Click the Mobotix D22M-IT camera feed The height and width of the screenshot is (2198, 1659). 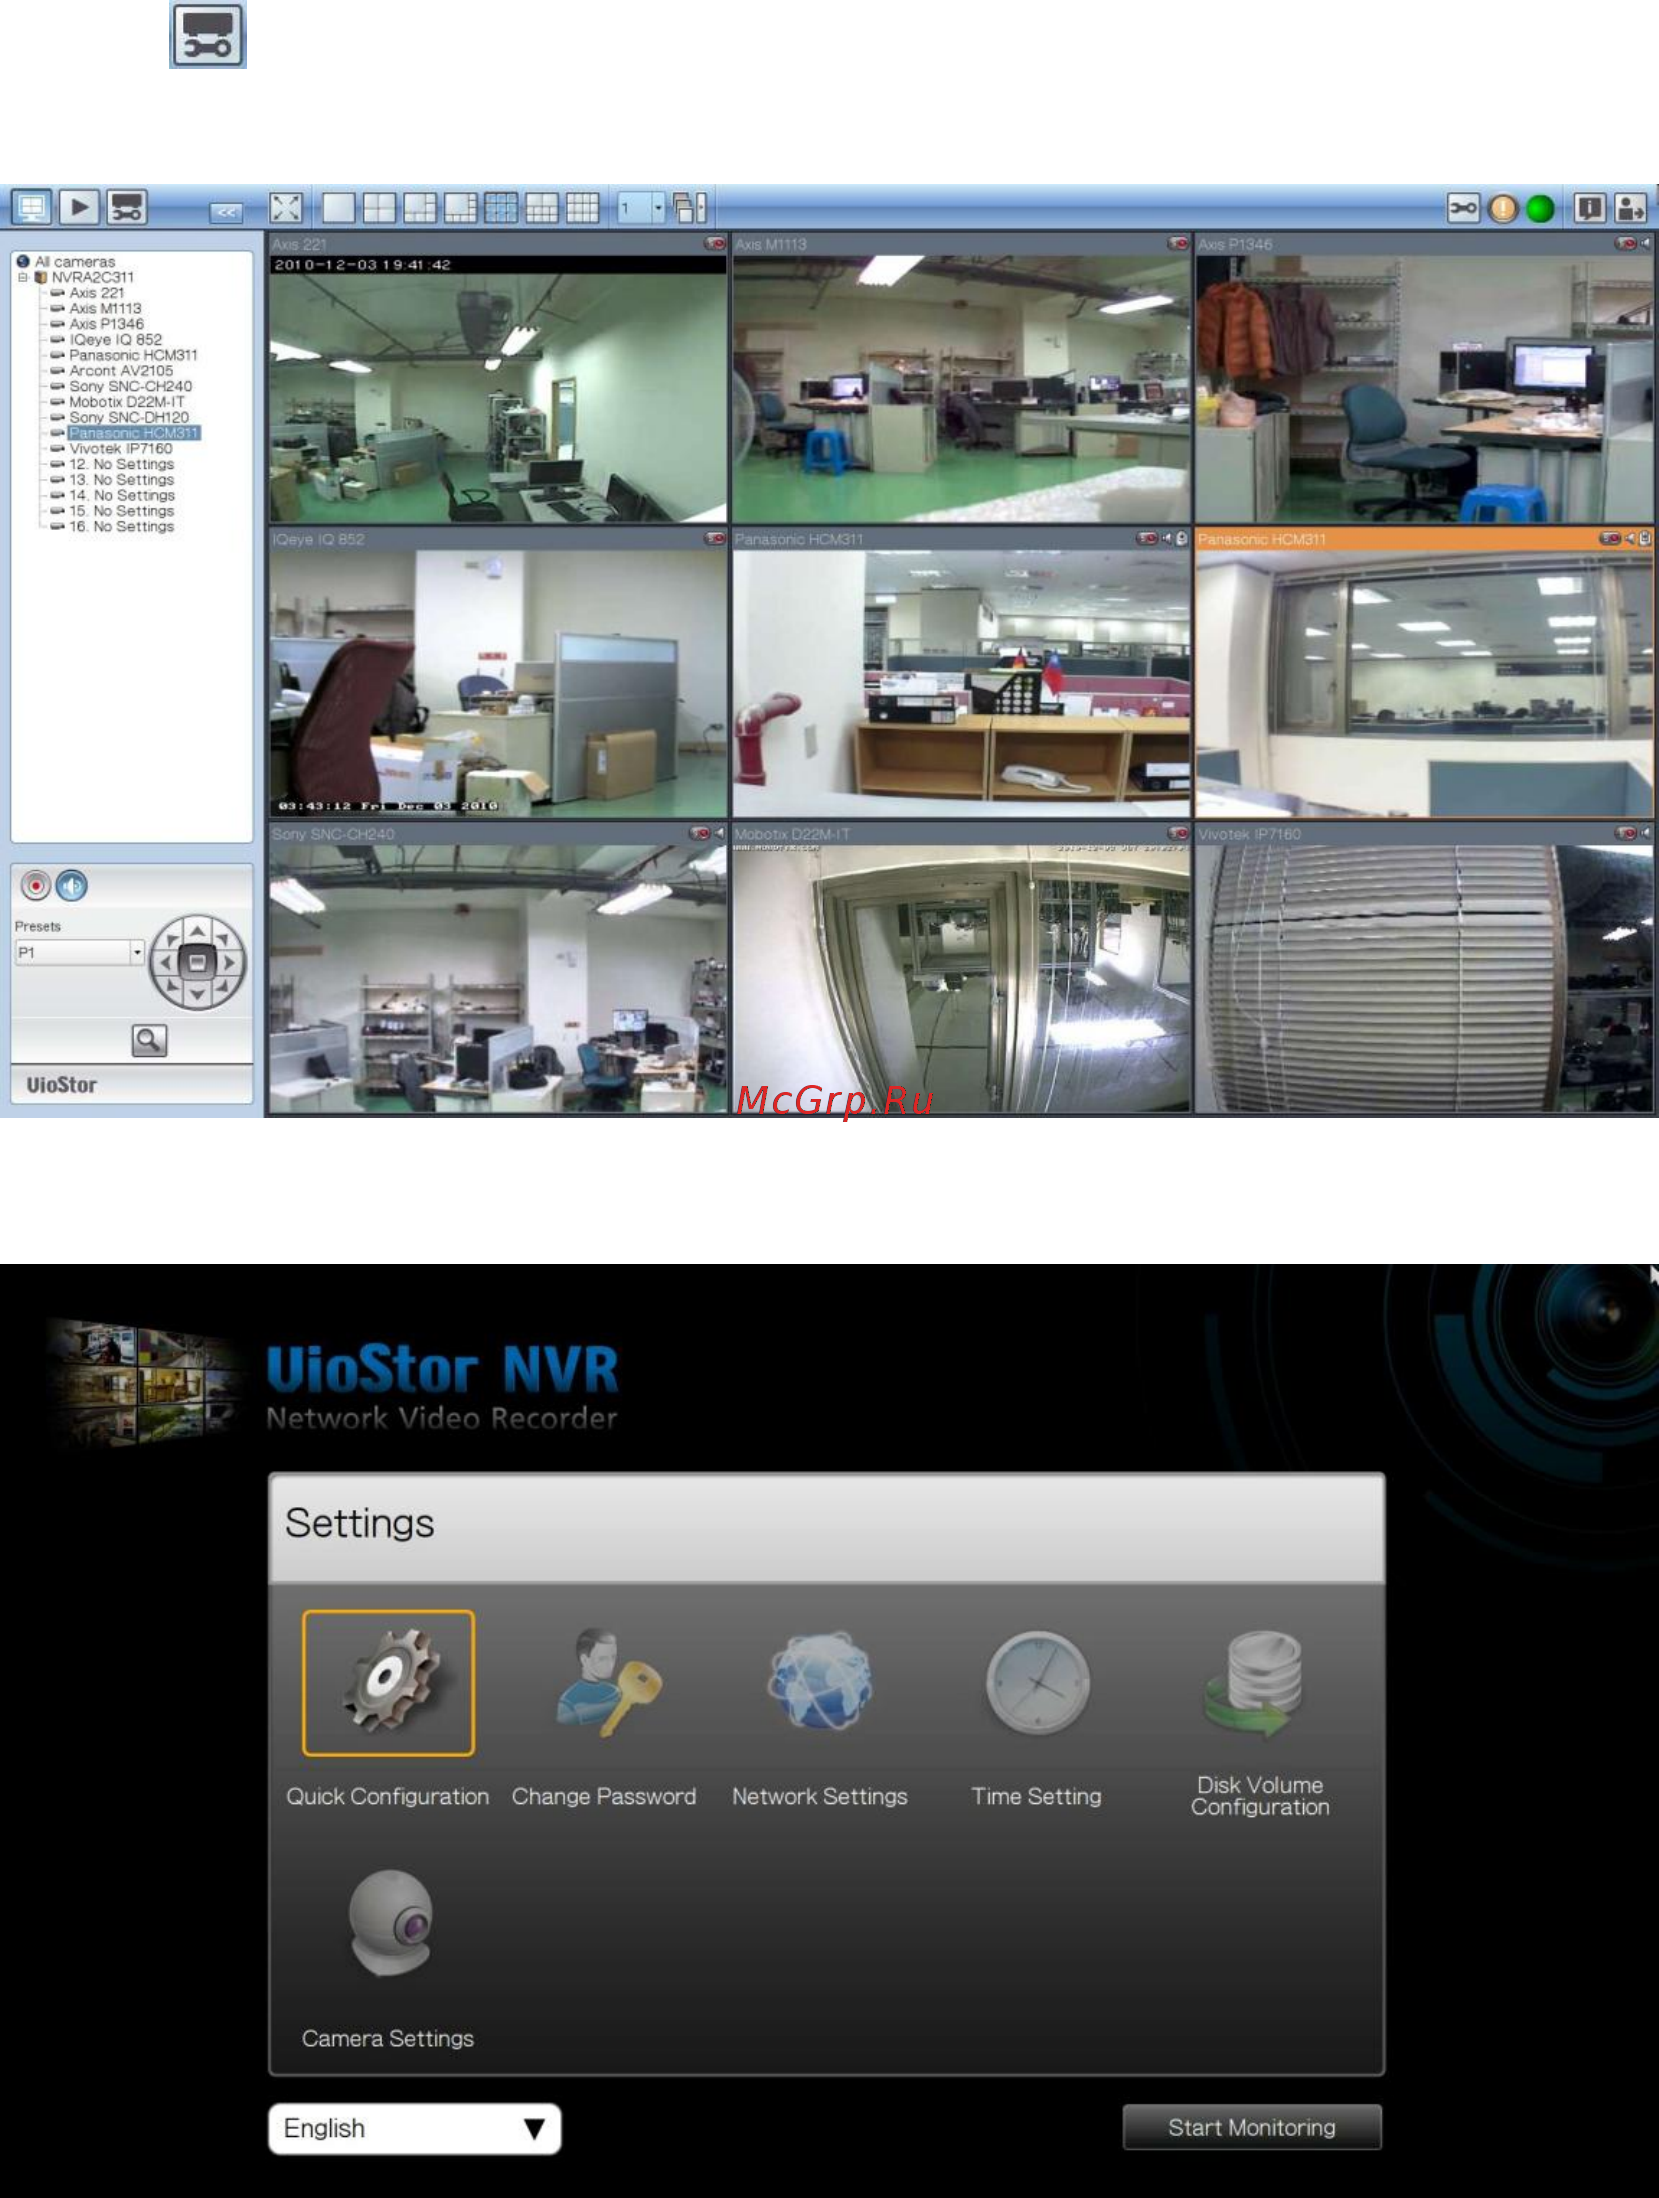pos(961,978)
